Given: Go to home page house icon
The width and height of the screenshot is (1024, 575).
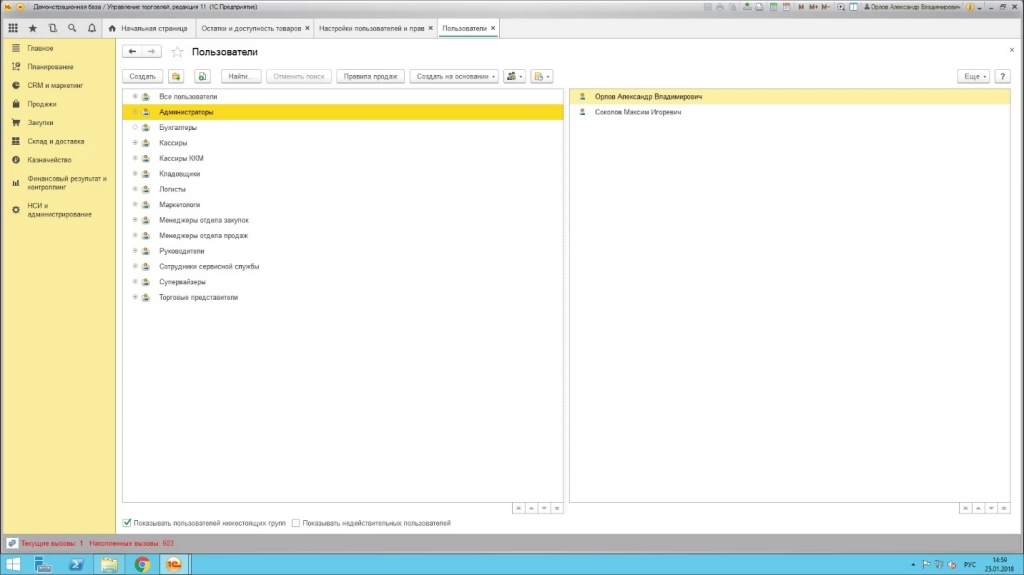Looking at the screenshot, I should coord(112,28).
